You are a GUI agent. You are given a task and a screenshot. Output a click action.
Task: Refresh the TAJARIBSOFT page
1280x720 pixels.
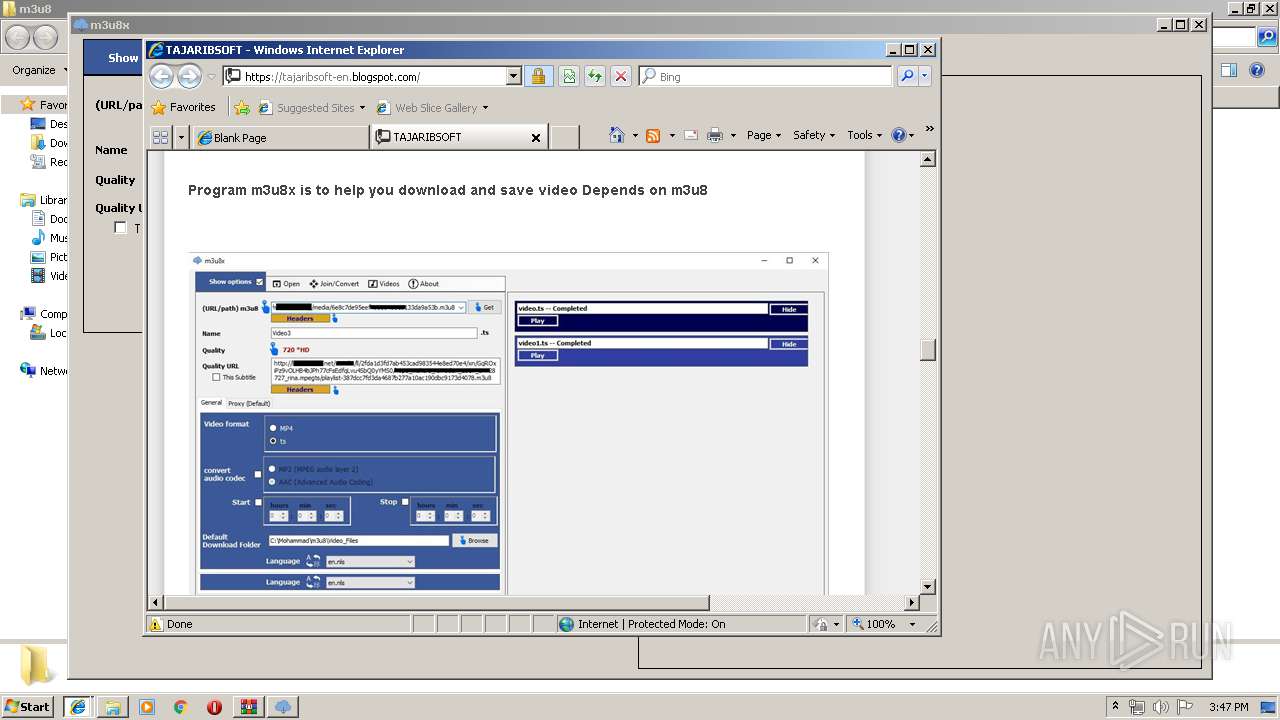[x=595, y=76]
